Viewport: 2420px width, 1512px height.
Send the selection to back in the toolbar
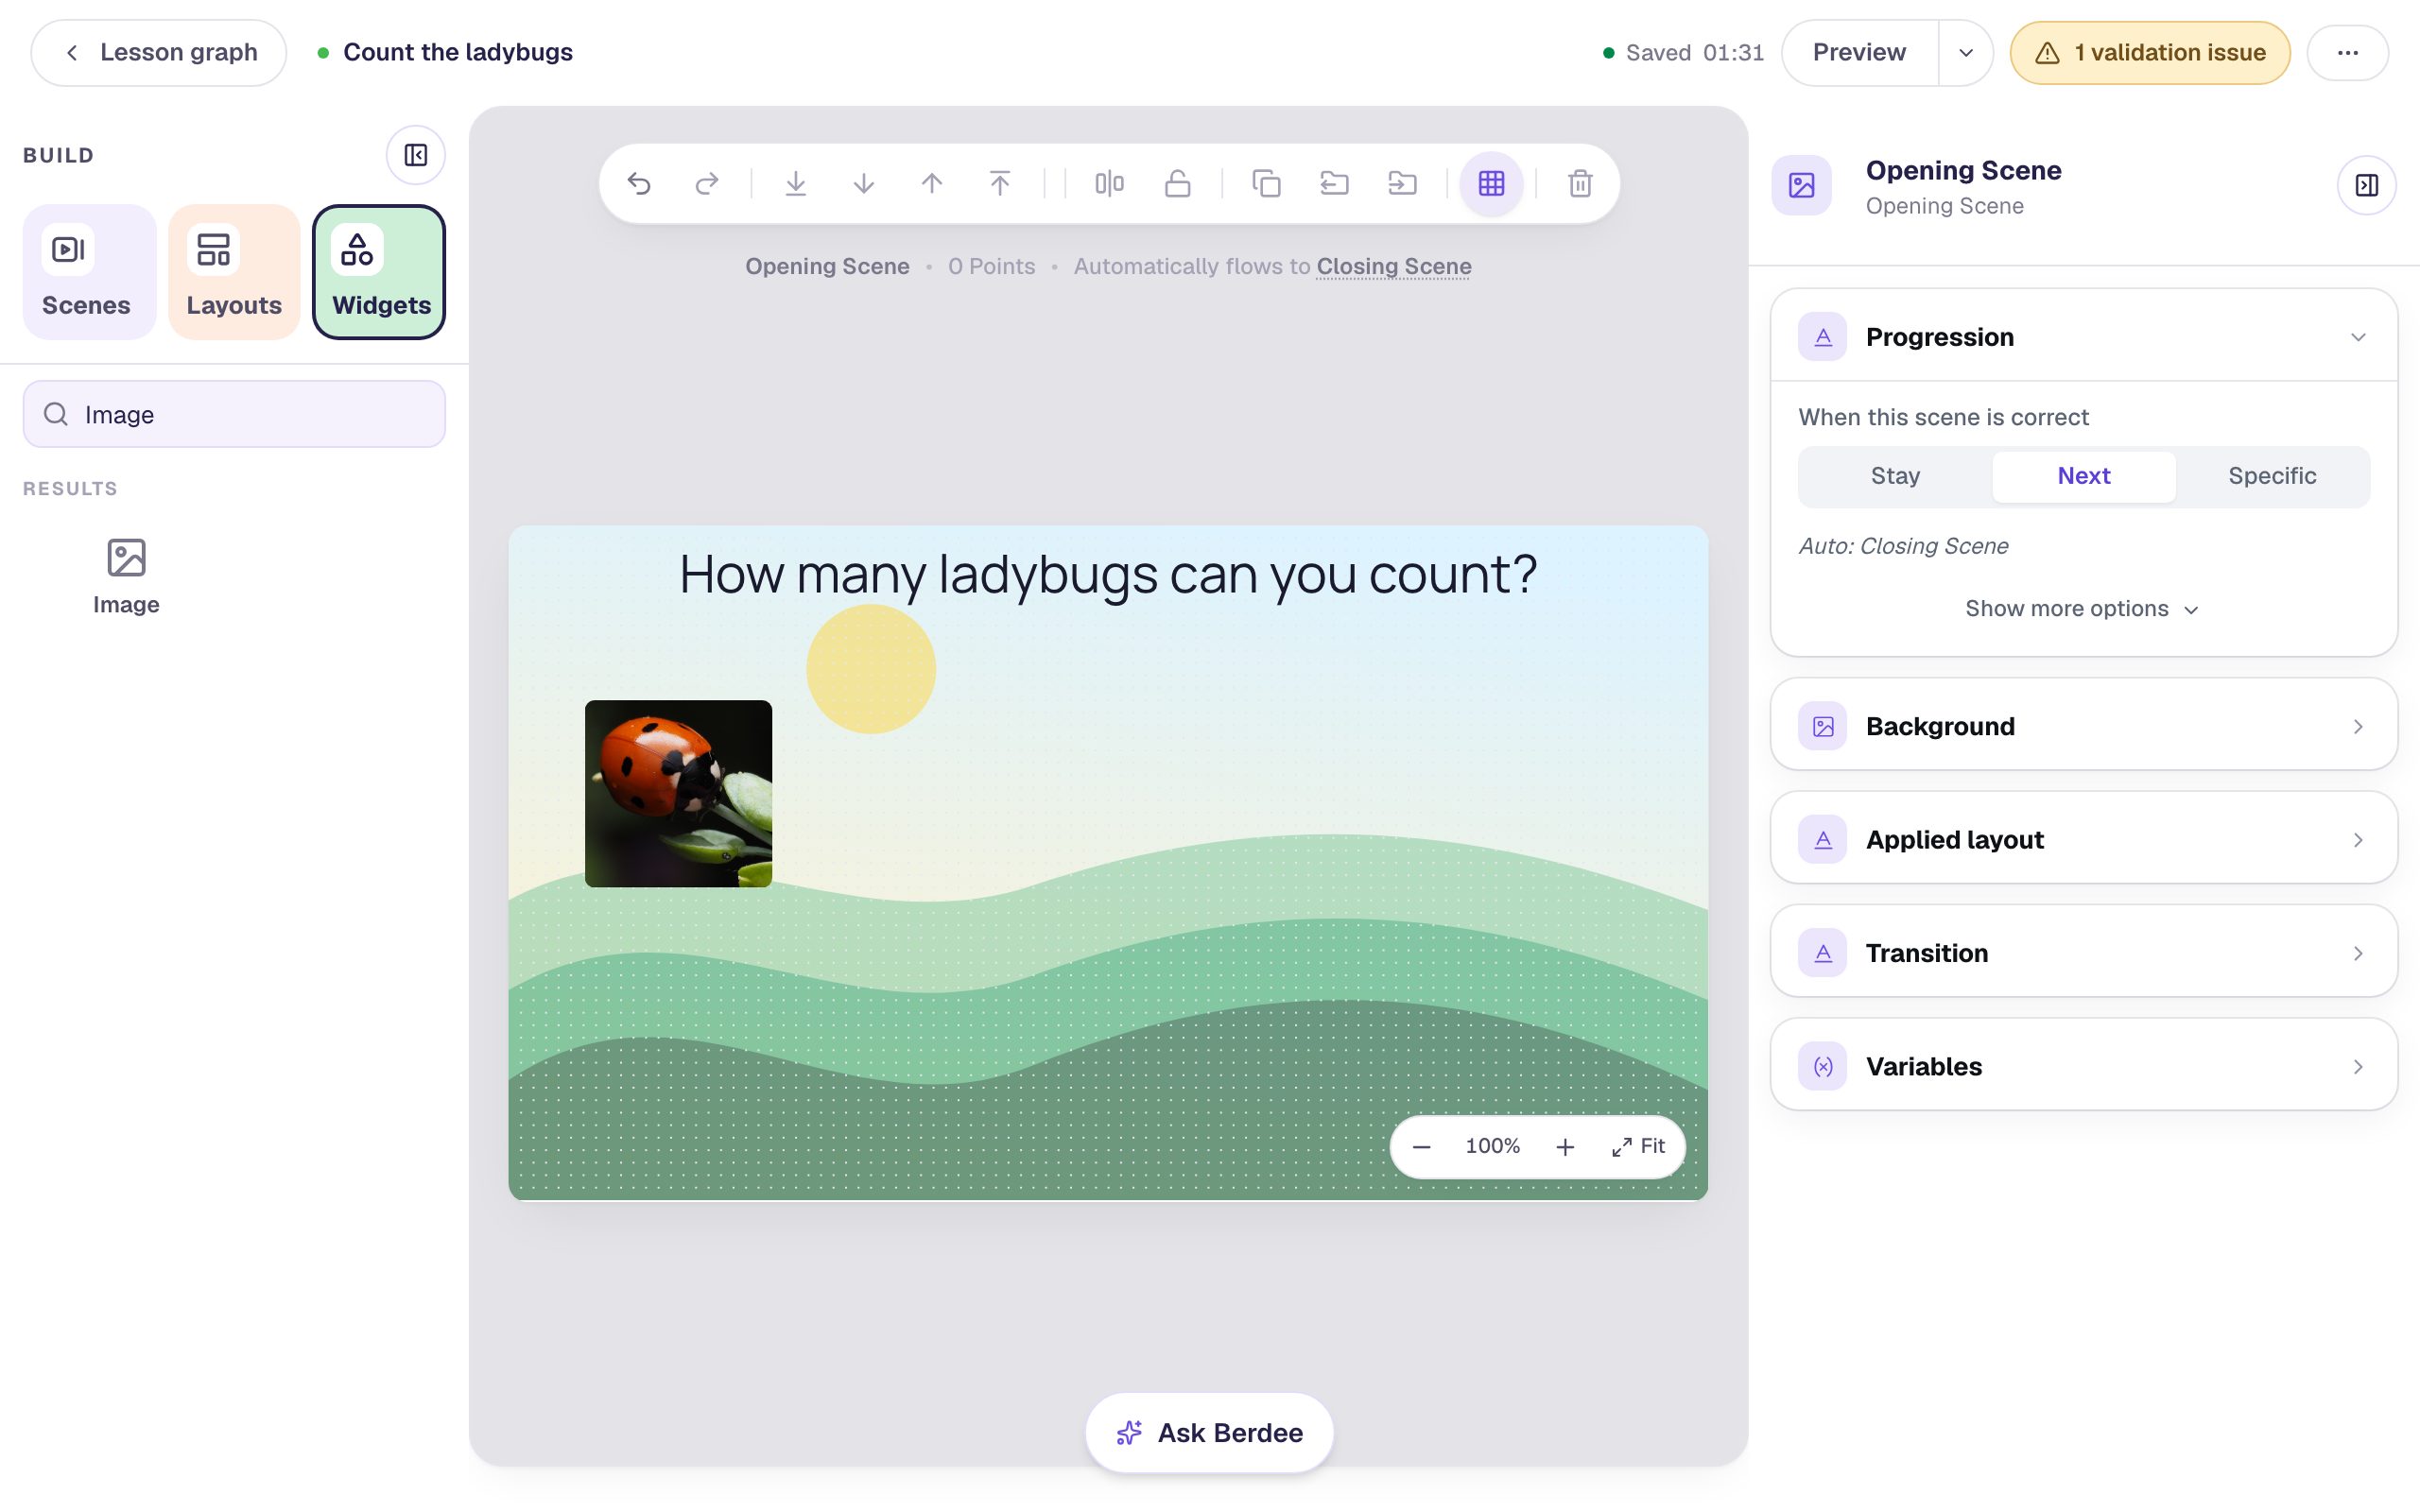click(795, 183)
